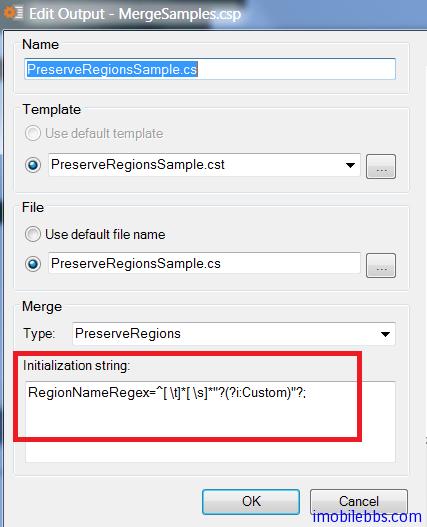427x527 pixels.
Task: Click the CodeSmith icon in title bar
Action: (13, 13)
